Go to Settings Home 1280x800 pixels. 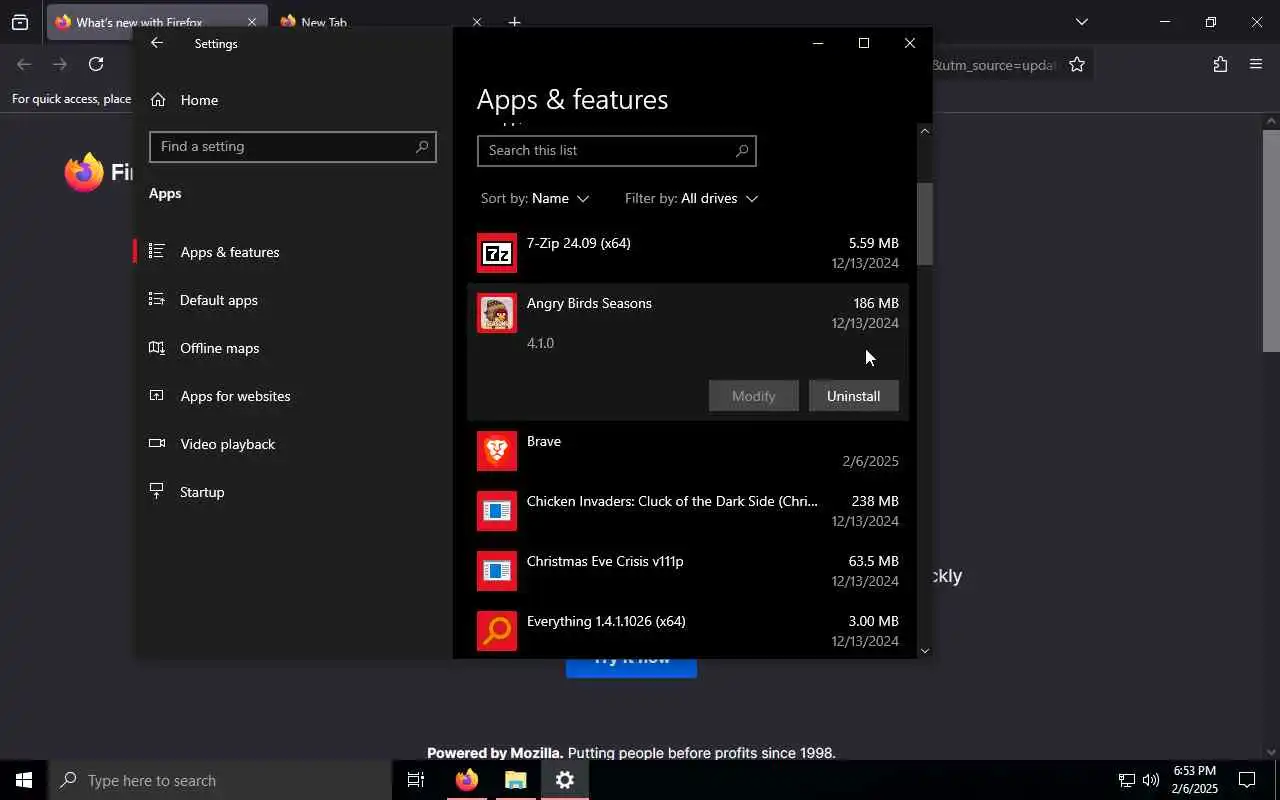(x=293, y=100)
